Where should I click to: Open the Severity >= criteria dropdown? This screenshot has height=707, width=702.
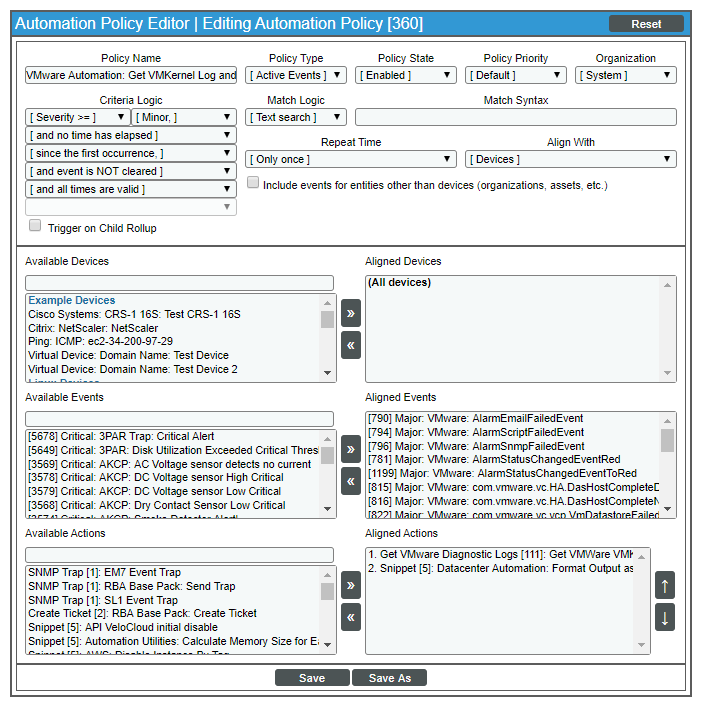[78, 117]
